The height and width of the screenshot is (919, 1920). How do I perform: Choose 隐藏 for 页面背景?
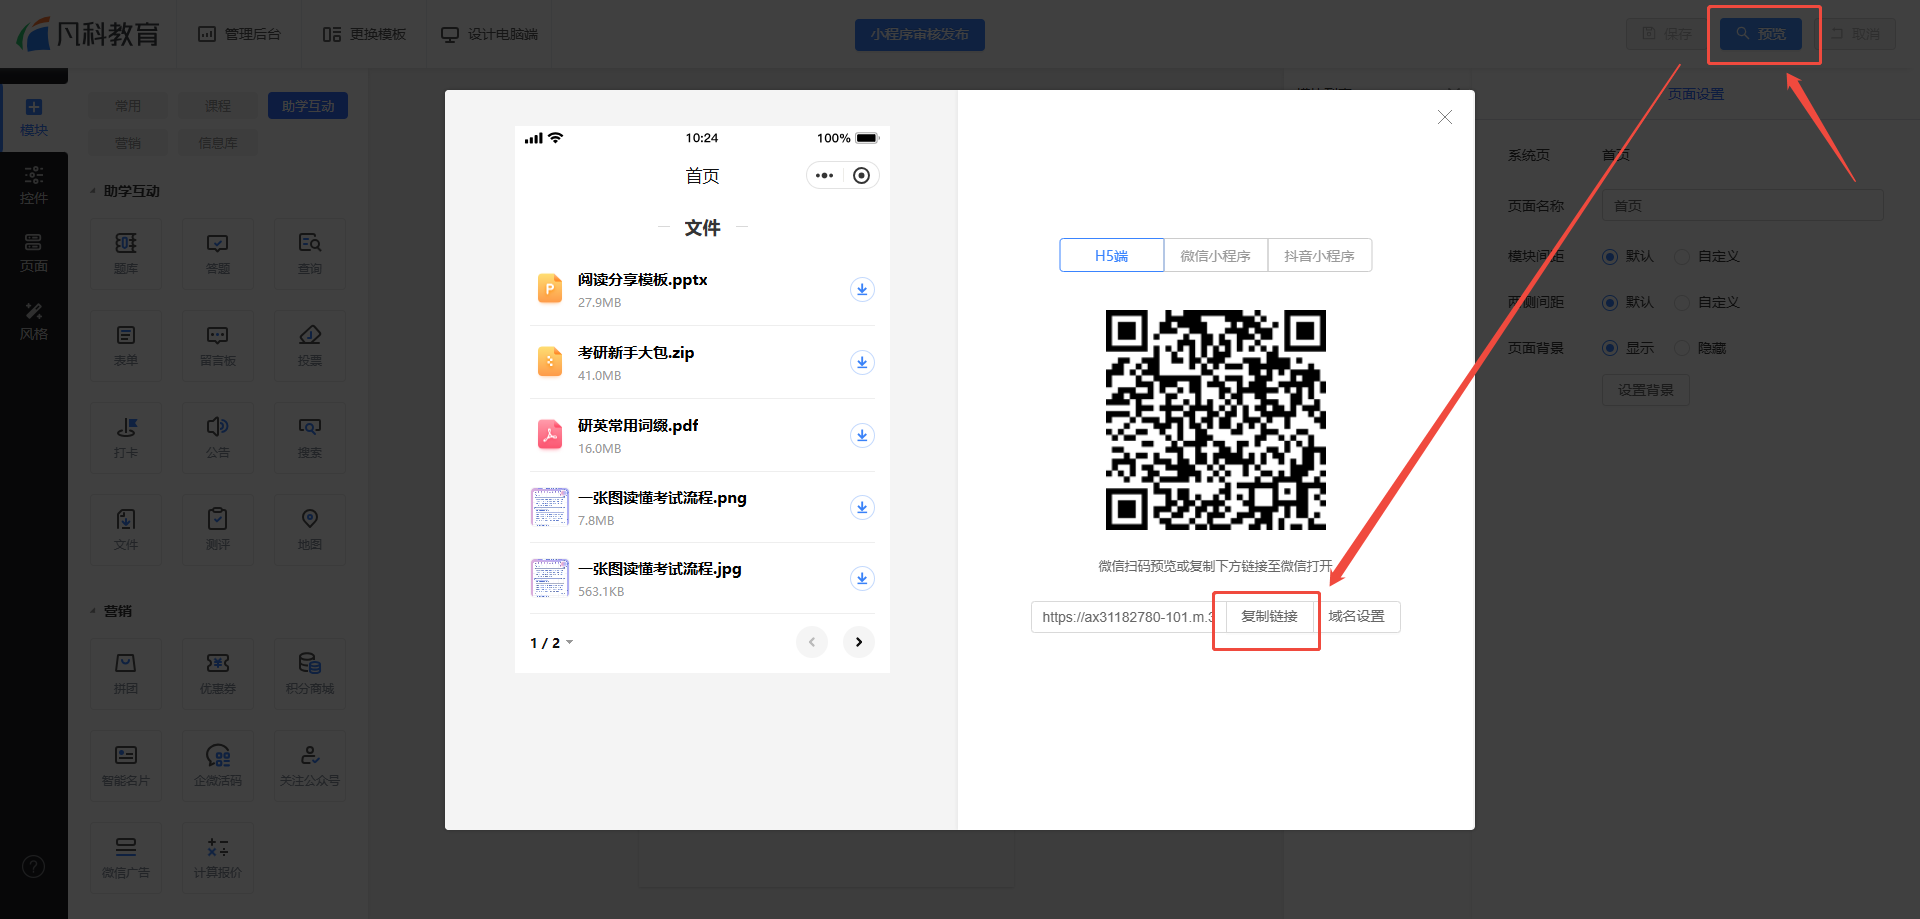point(1701,348)
